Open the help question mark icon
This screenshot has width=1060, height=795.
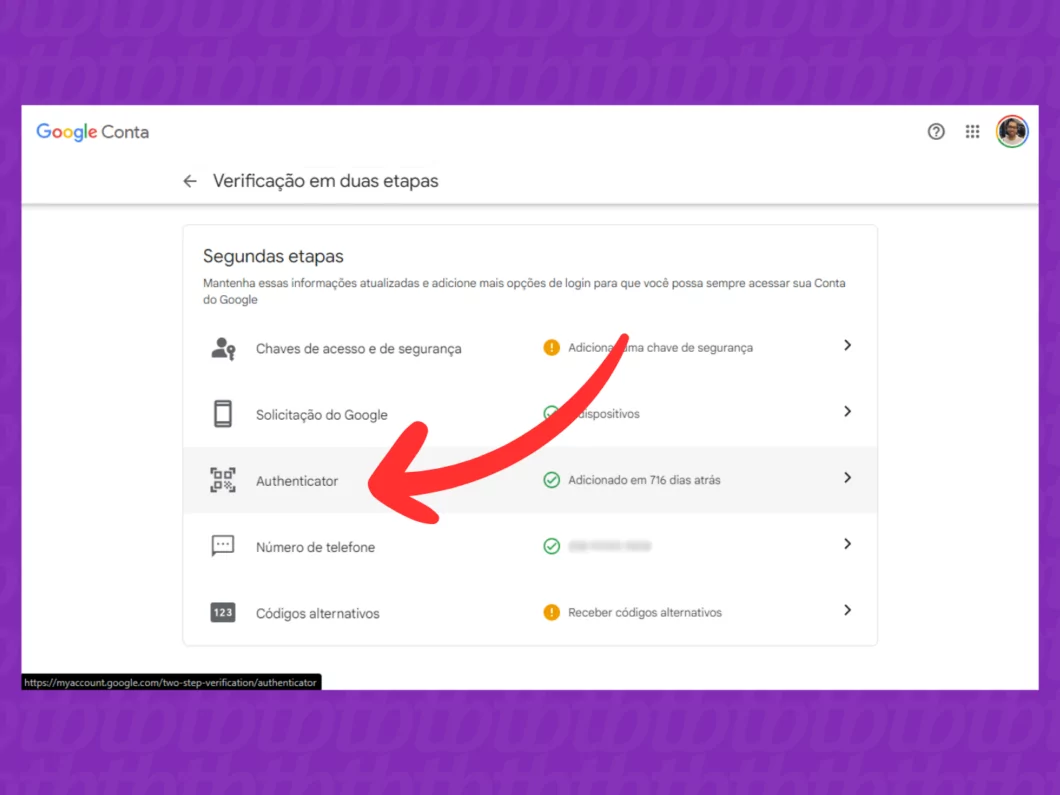pos(936,132)
